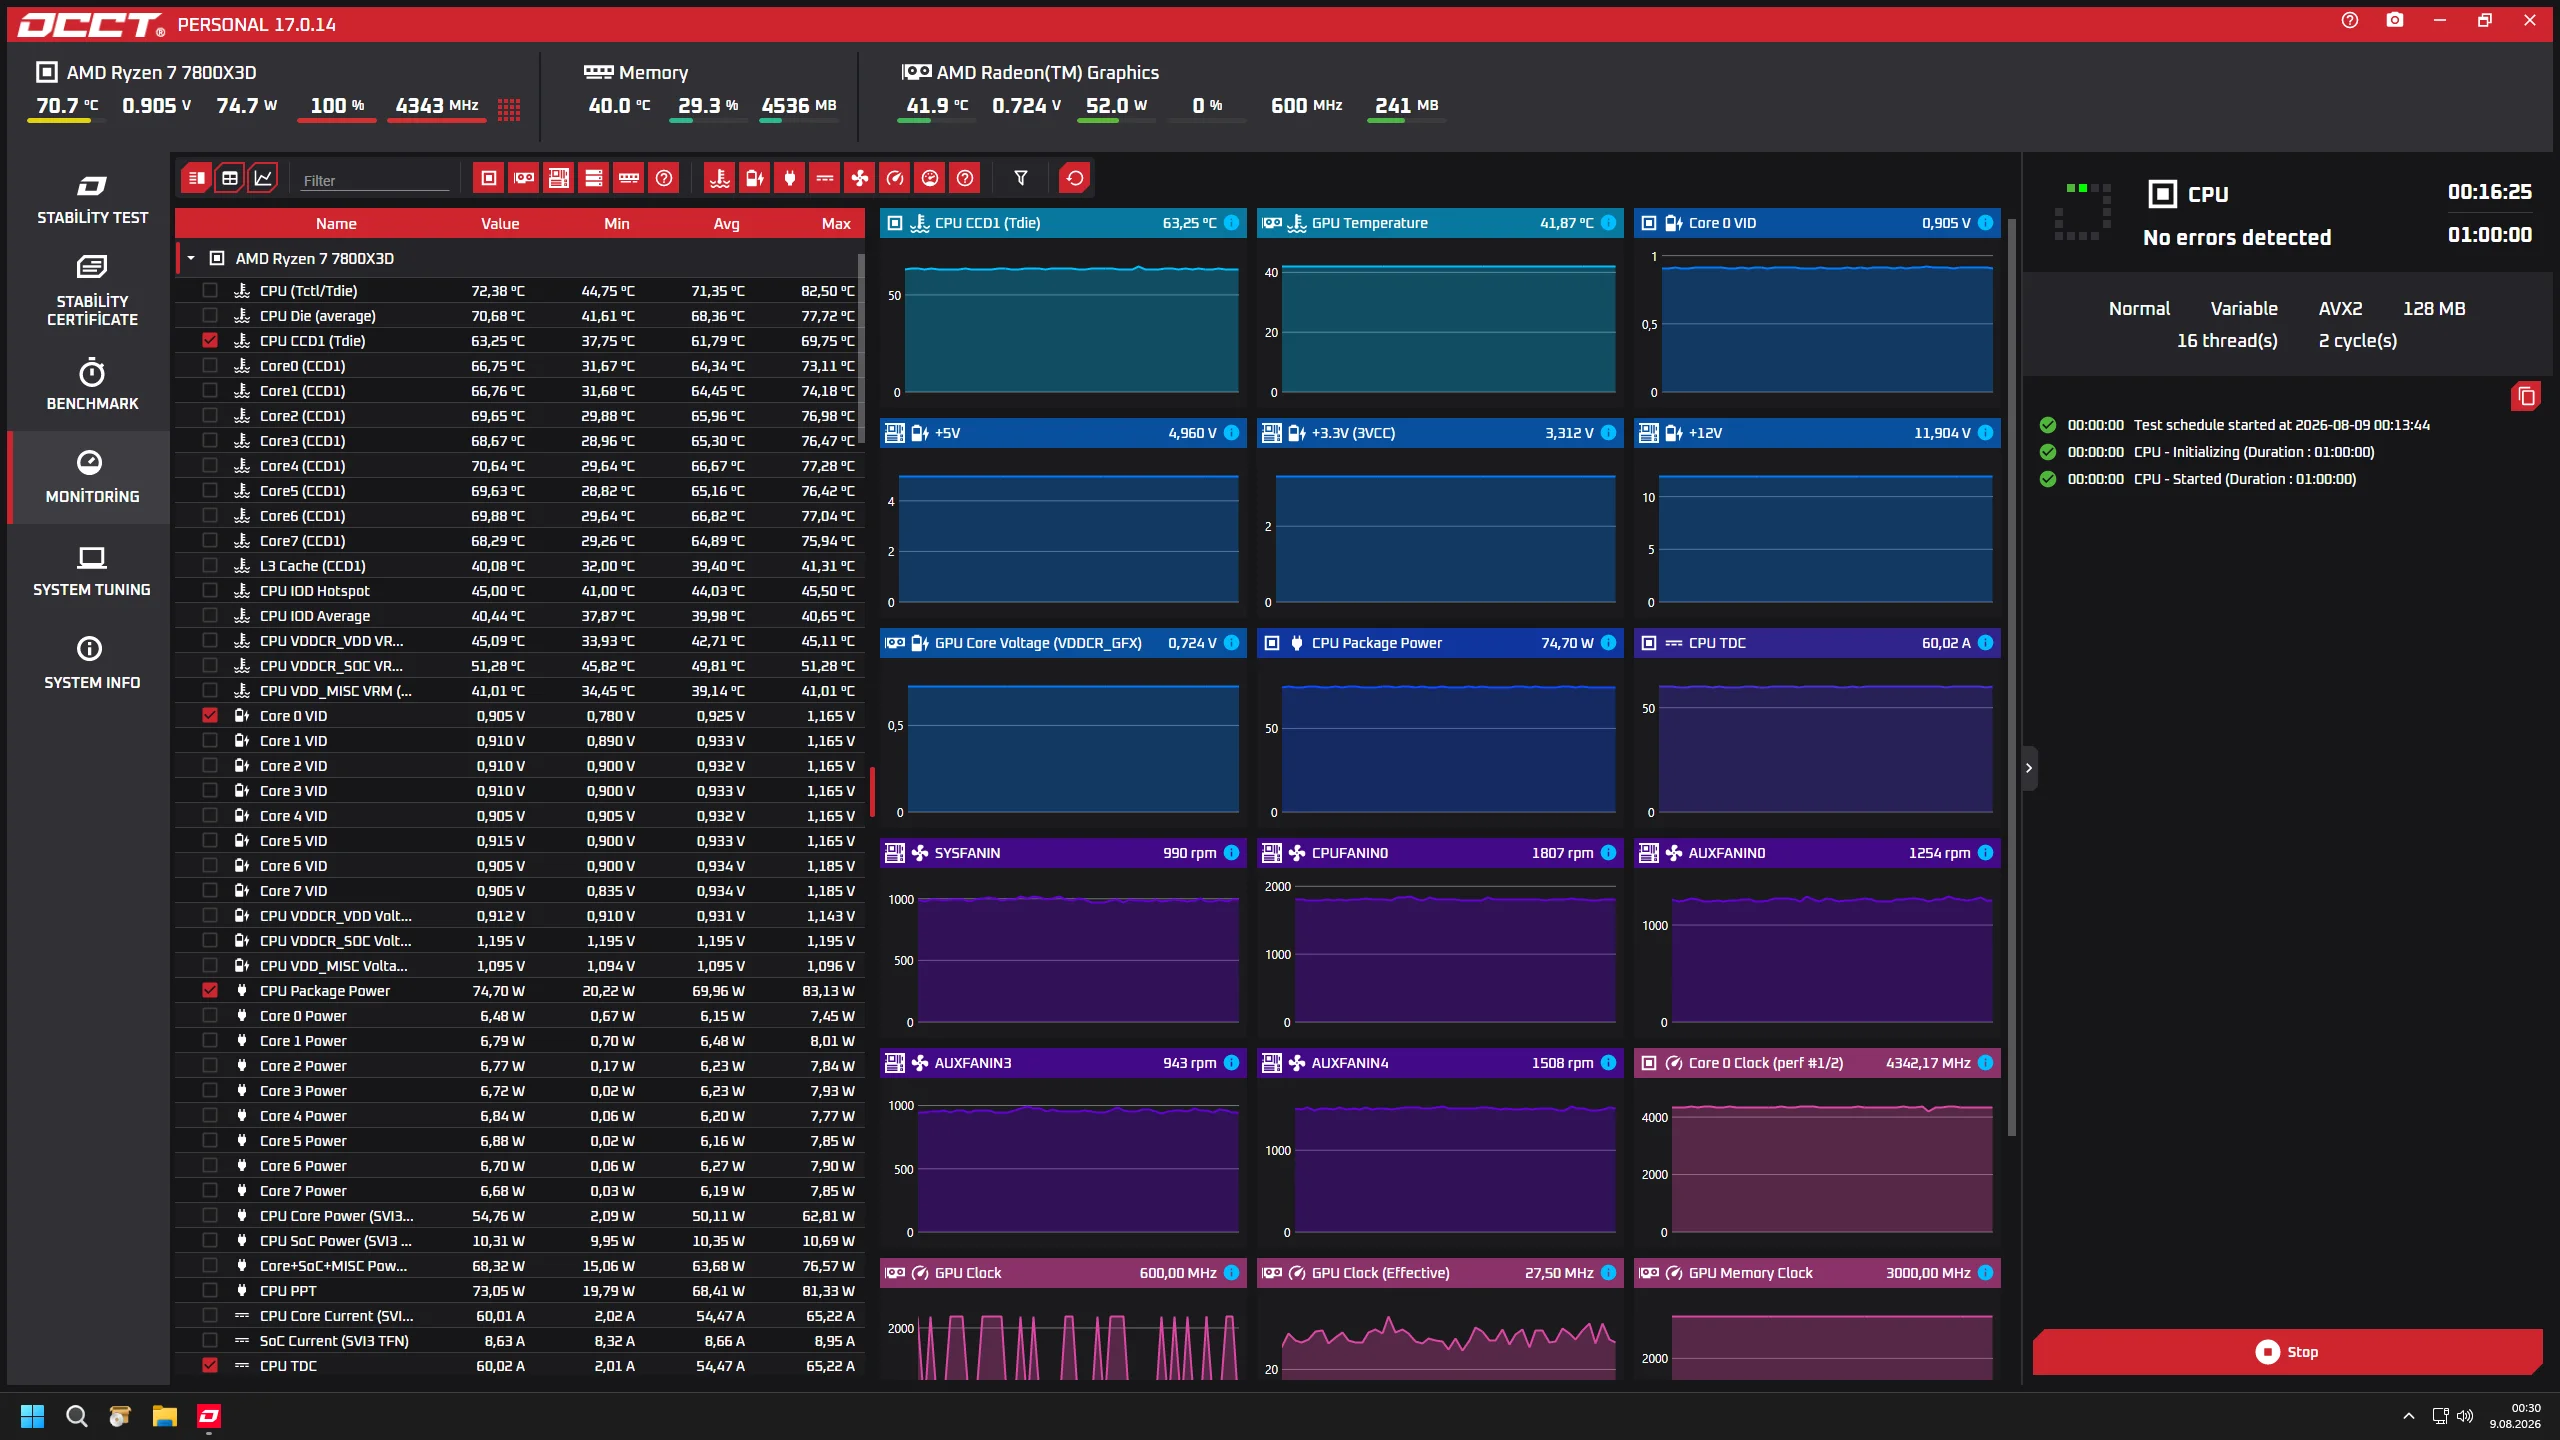2560x1440 pixels.
Task: Toggle the clock frequency sensor filter icon
Action: [895, 178]
